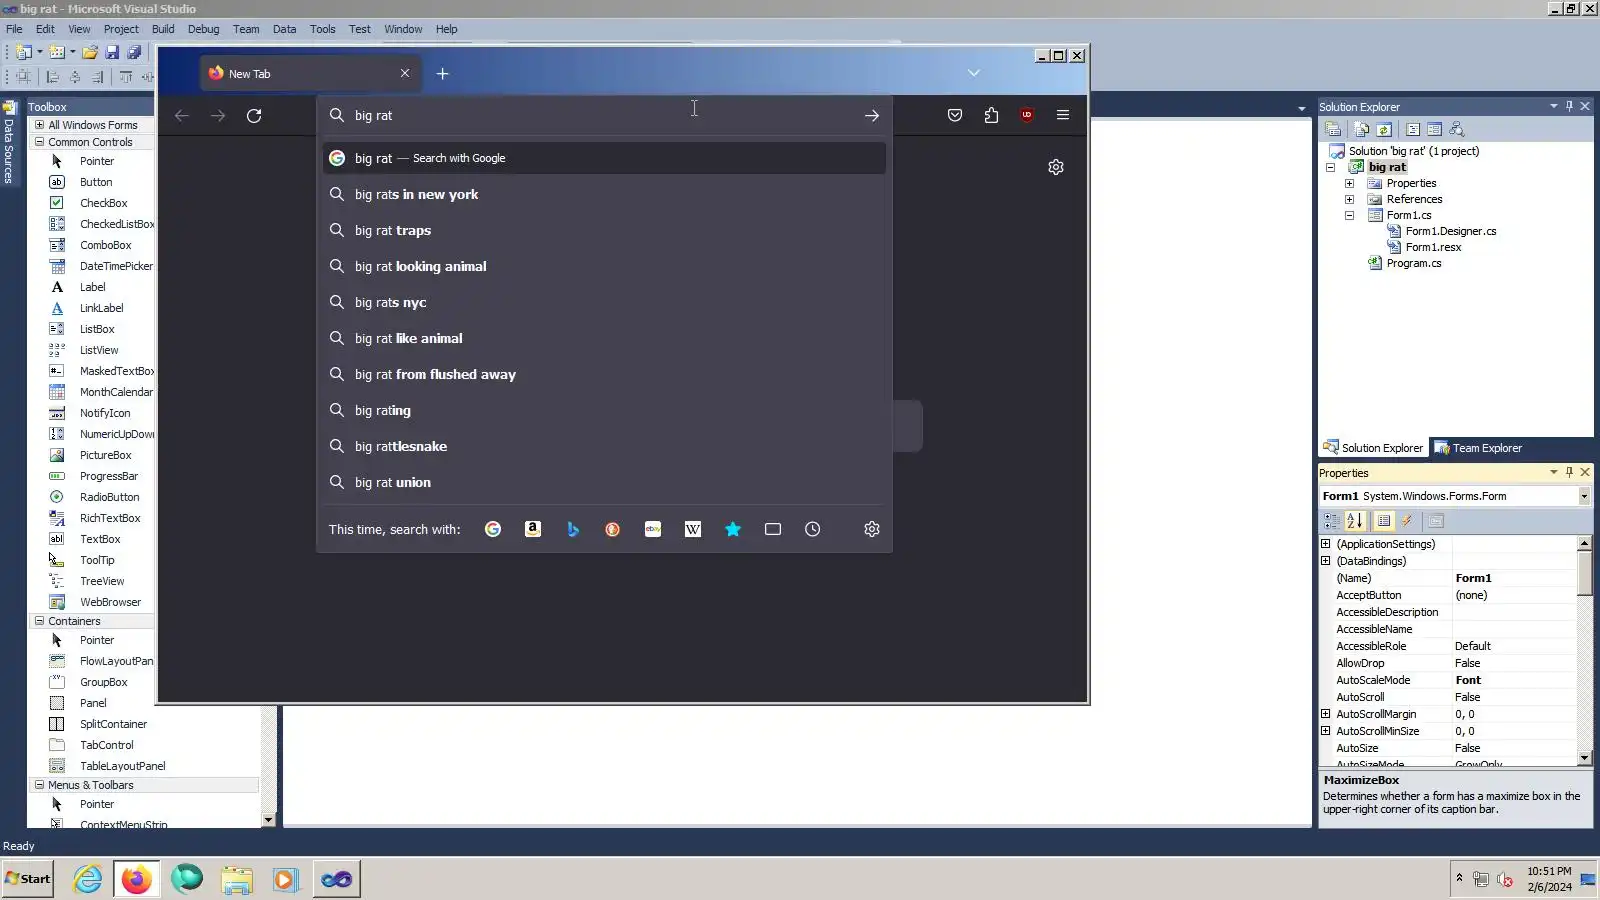Show Events lightning icon in Properties panel

(1407, 521)
